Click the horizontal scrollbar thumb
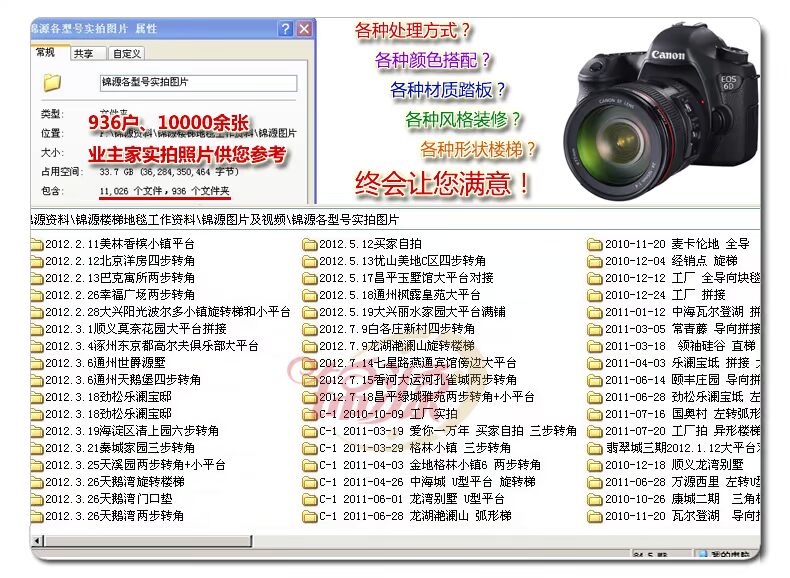 (148, 541)
